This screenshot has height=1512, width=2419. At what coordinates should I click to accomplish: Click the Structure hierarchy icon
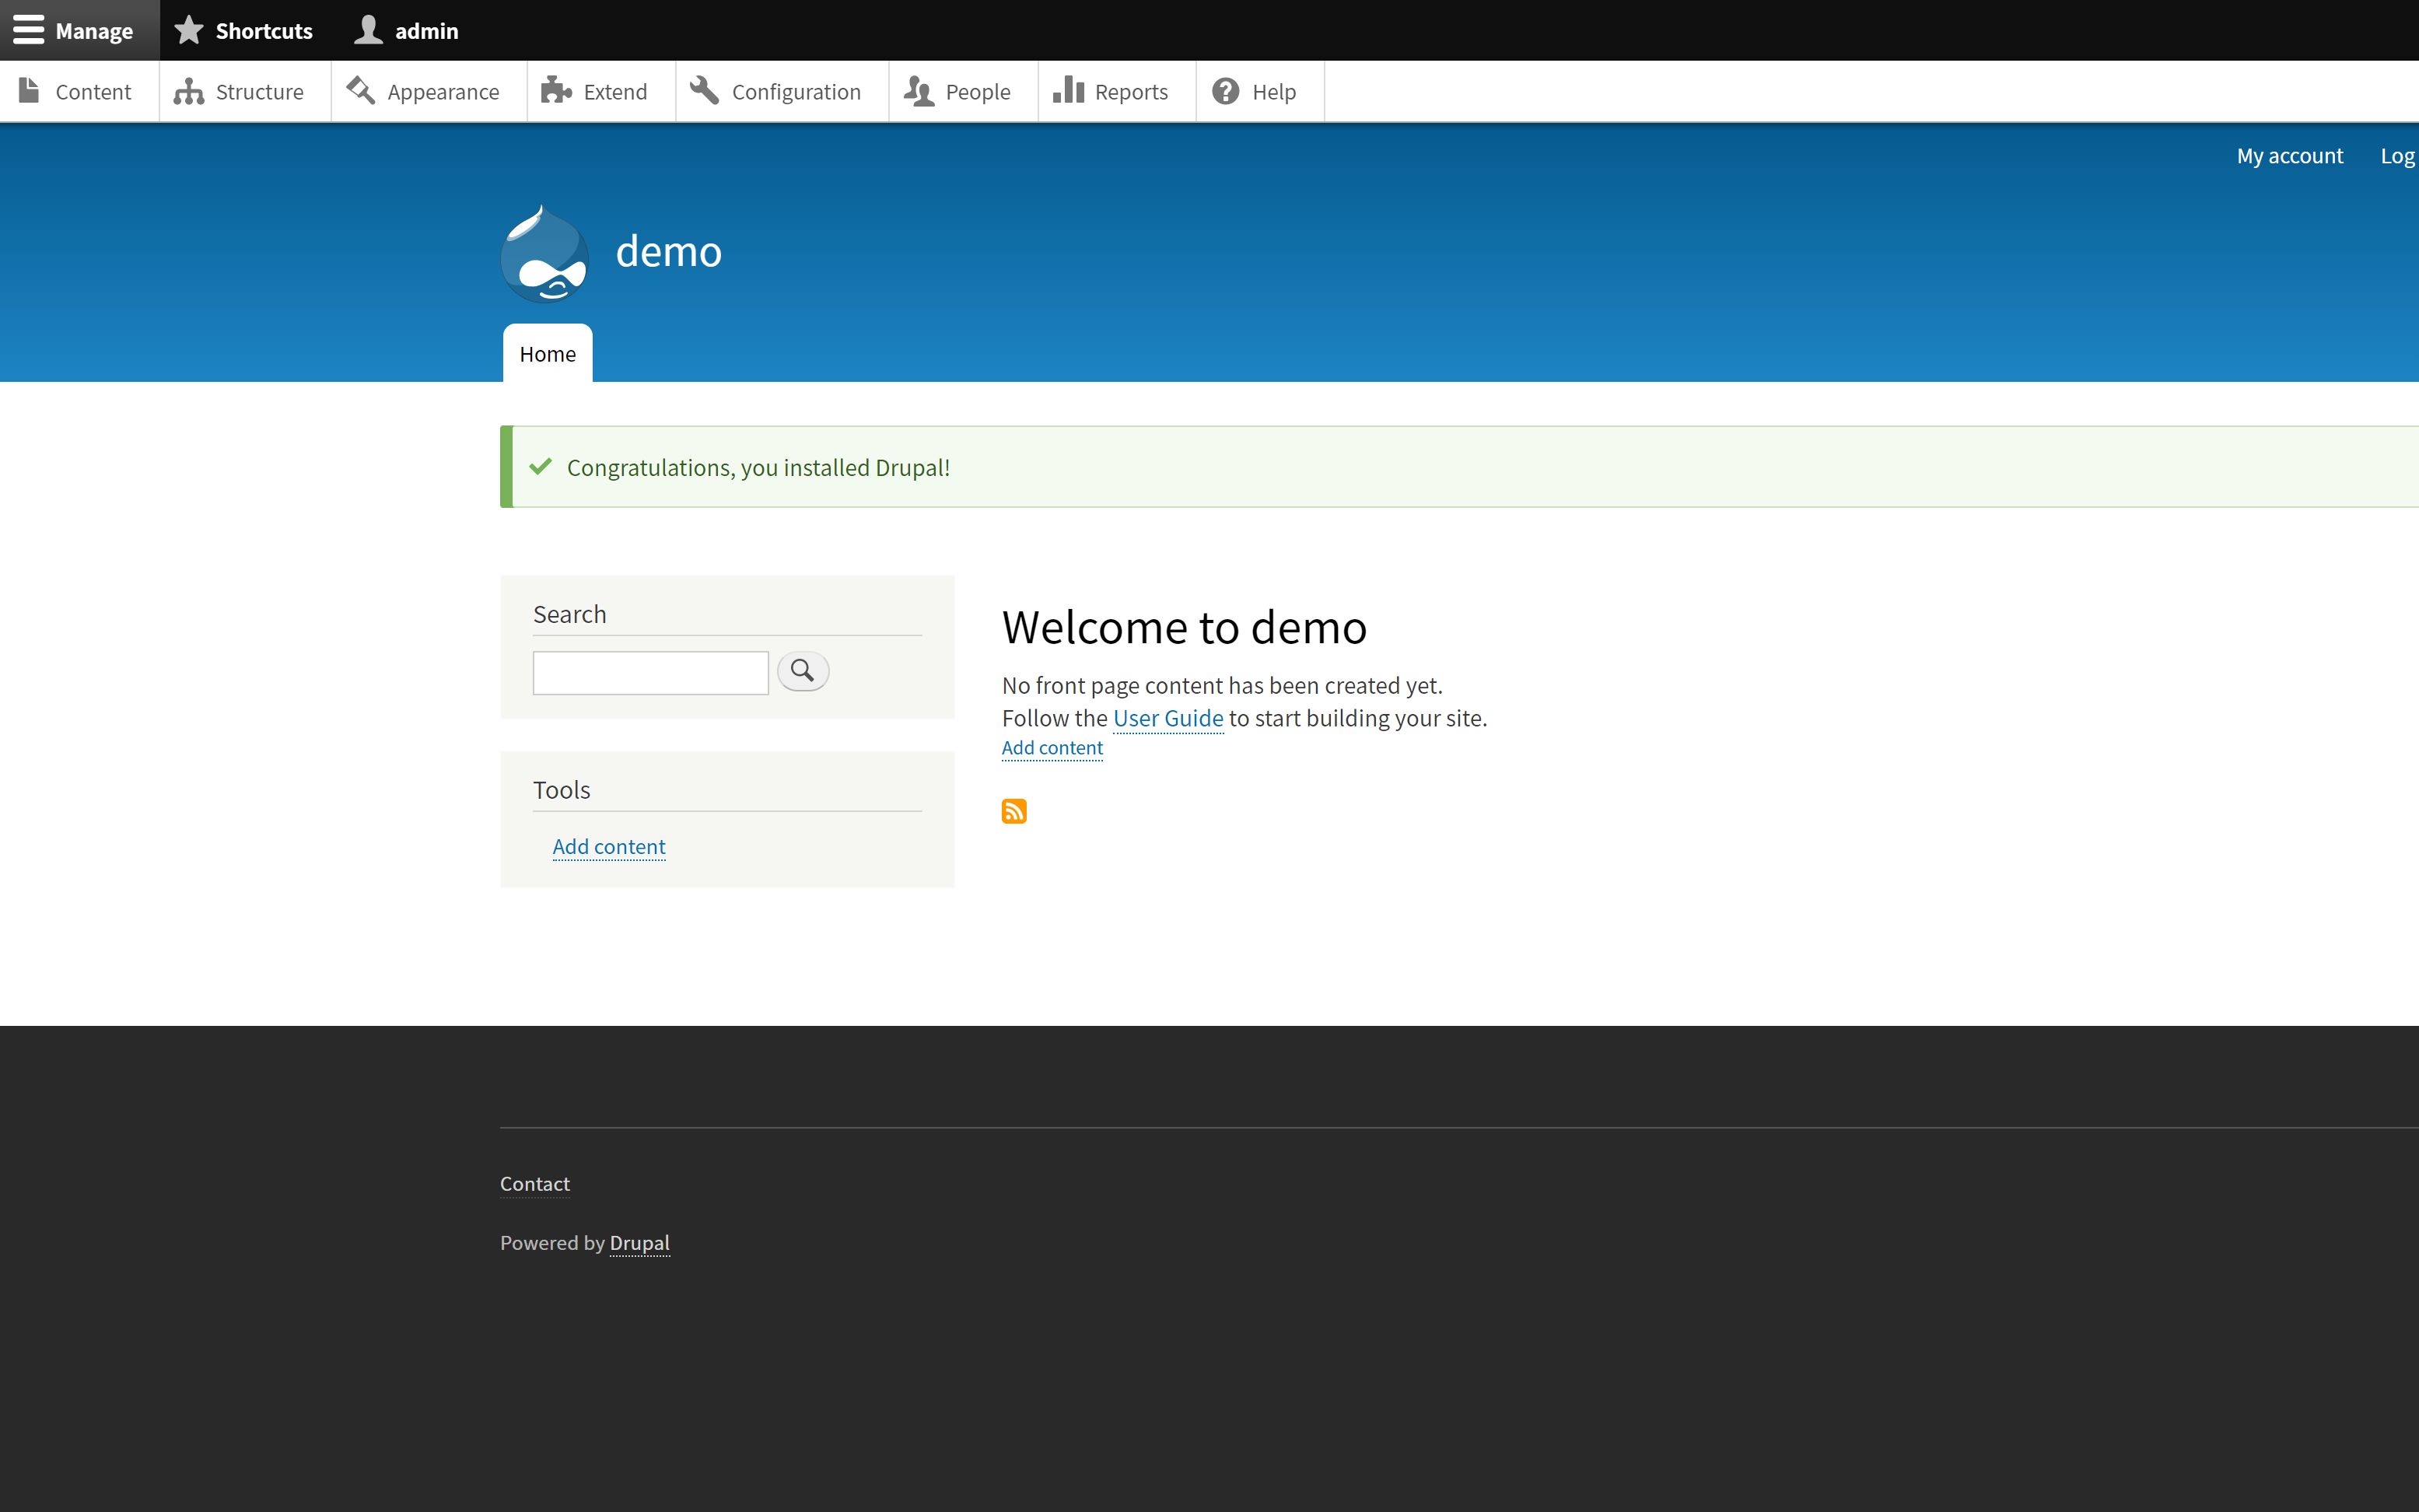(x=188, y=92)
